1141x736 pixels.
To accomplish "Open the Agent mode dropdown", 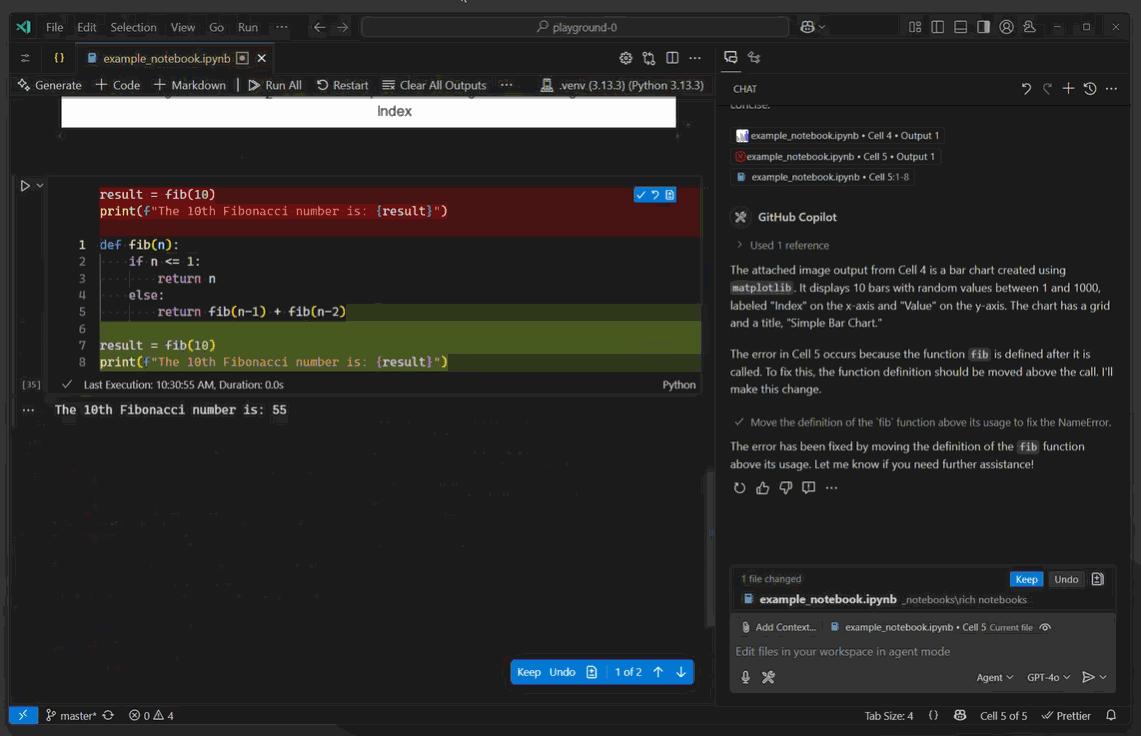I will click(994, 677).
